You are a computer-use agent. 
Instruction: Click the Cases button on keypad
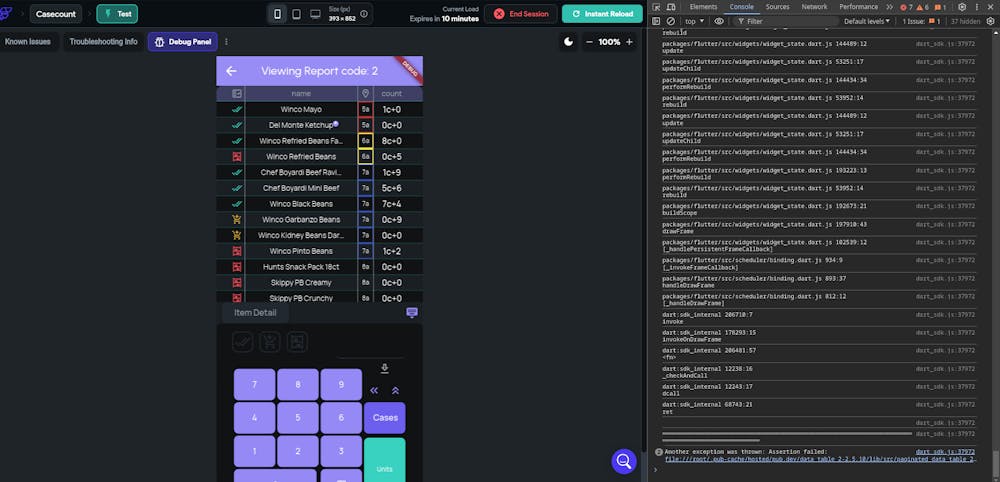(x=385, y=418)
